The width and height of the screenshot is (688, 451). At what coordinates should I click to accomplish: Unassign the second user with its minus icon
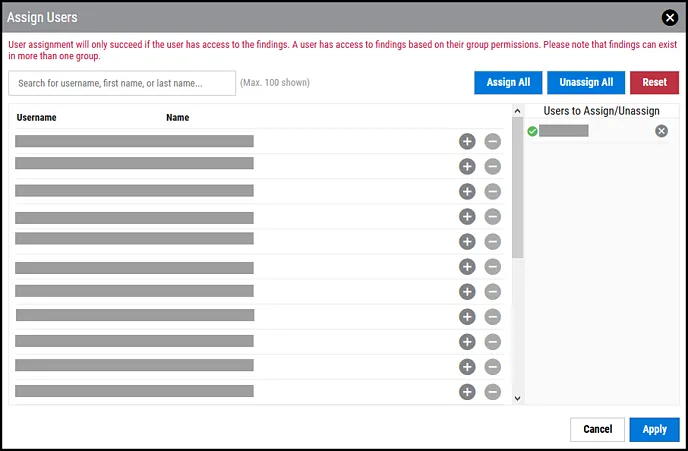point(492,166)
